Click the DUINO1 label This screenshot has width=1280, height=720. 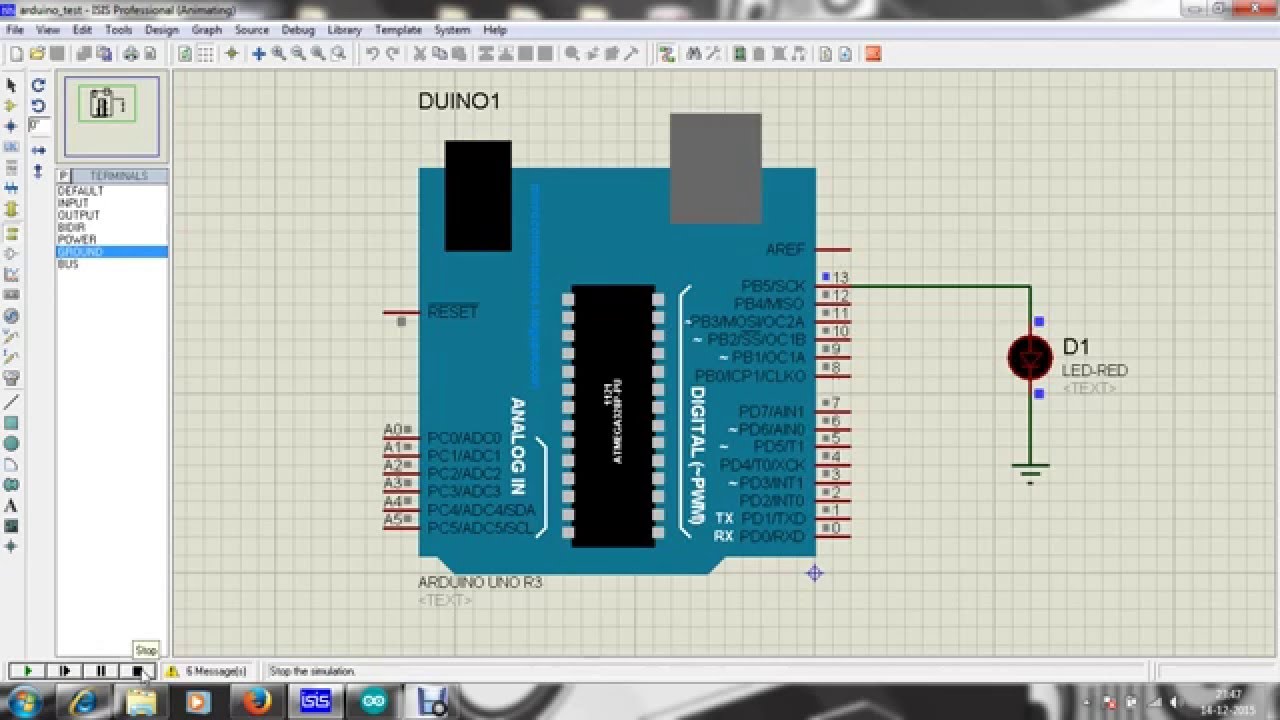[458, 101]
